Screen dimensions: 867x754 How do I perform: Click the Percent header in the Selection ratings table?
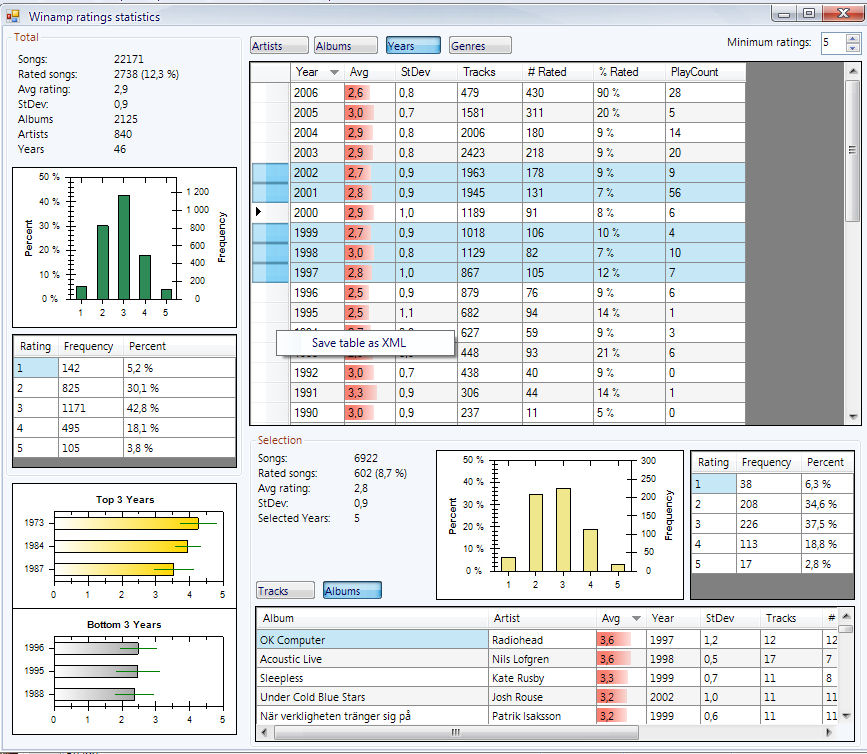click(x=827, y=462)
